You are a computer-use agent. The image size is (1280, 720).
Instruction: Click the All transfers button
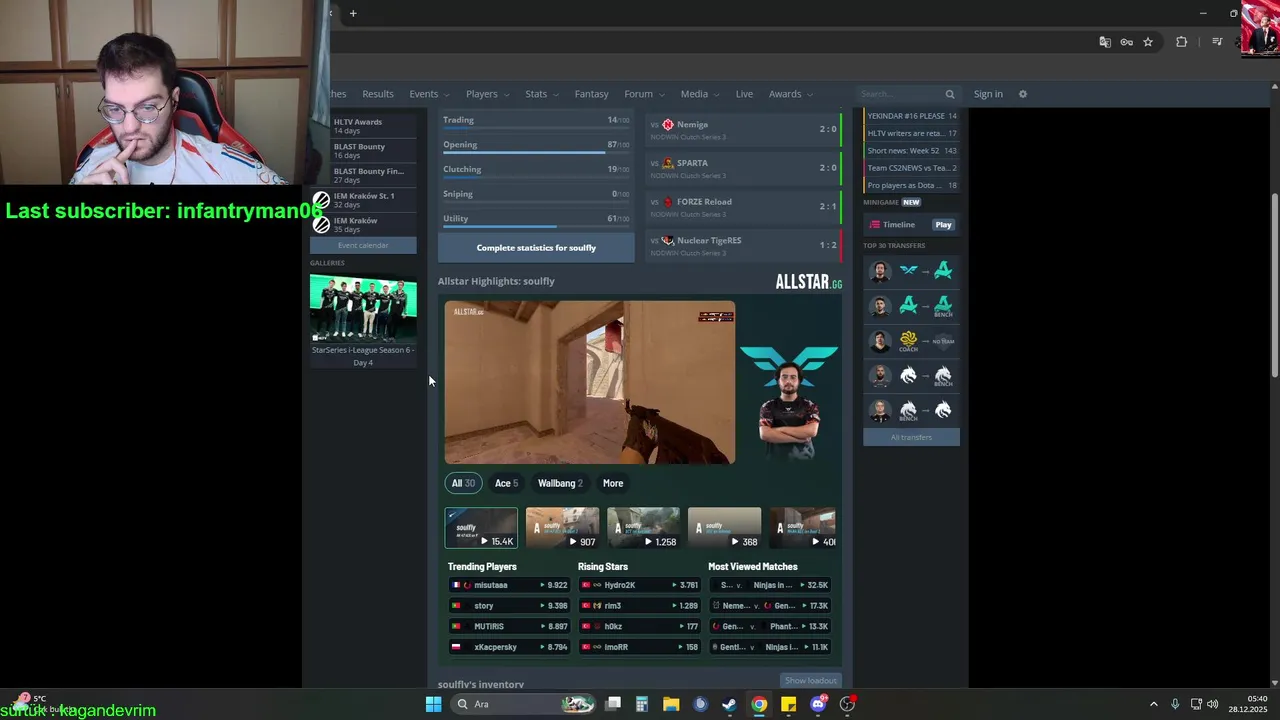tap(911, 437)
